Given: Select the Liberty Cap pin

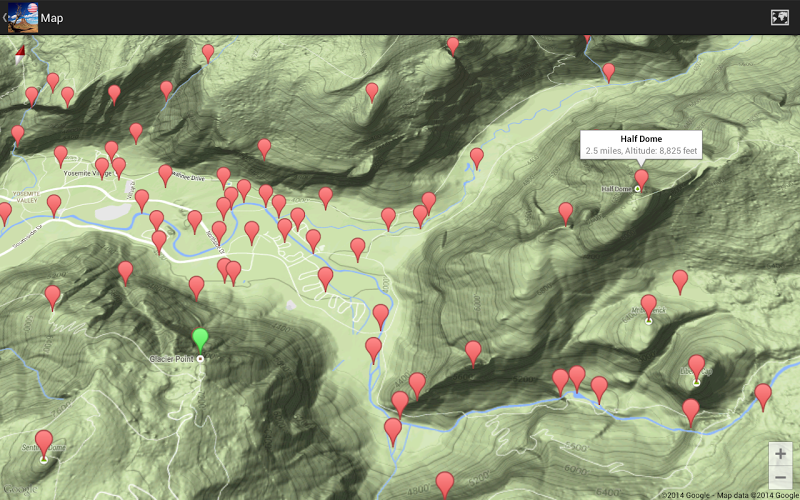Looking at the screenshot, I should coord(696,367).
